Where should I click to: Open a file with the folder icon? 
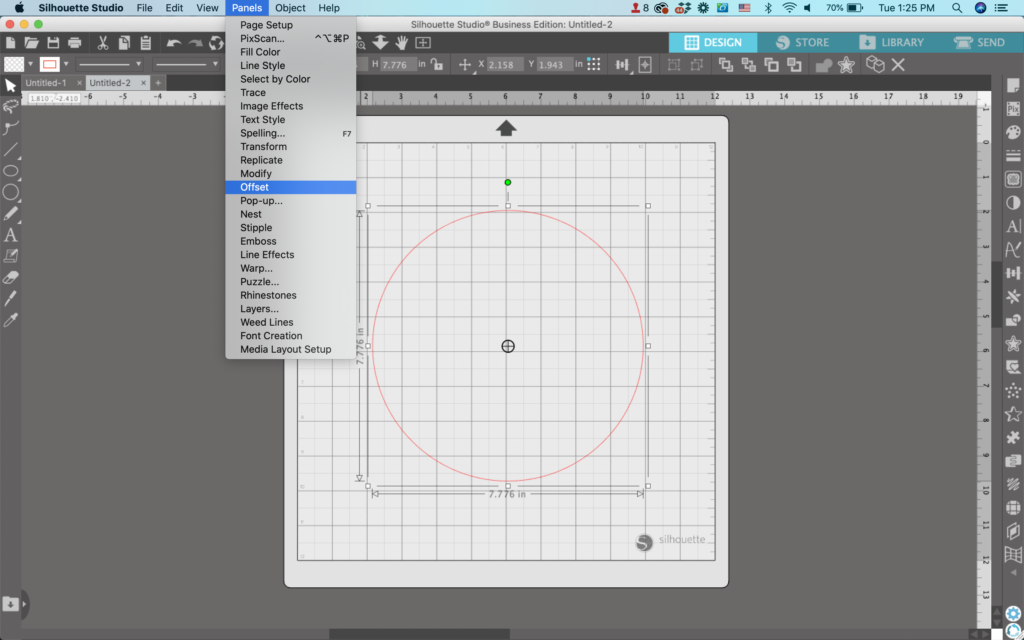pos(31,43)
